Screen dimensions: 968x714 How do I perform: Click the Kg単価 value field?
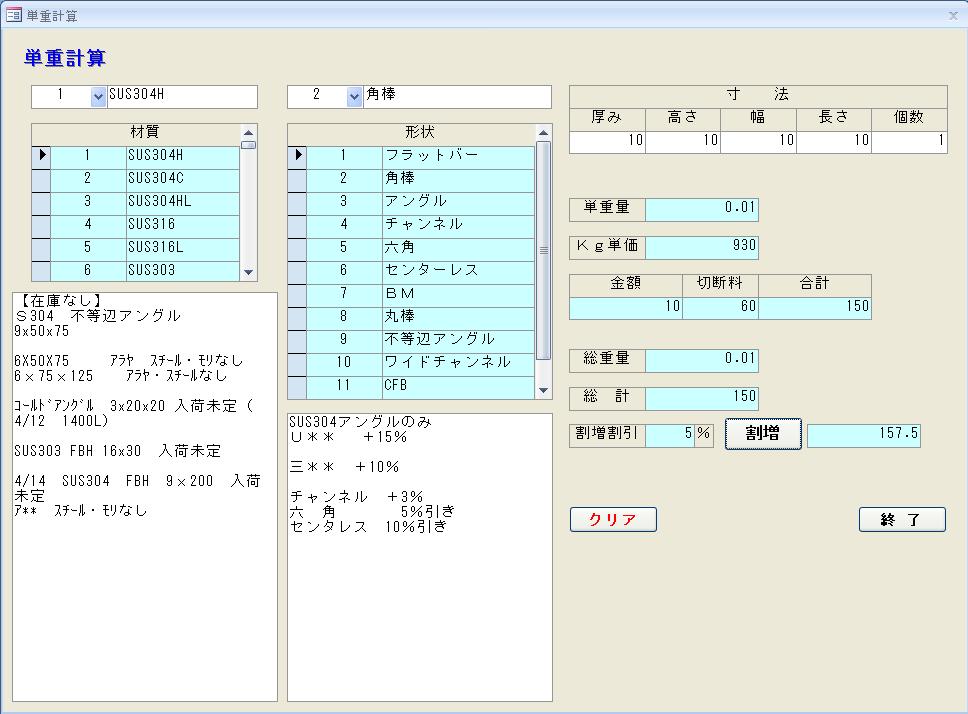click(701, 246)
